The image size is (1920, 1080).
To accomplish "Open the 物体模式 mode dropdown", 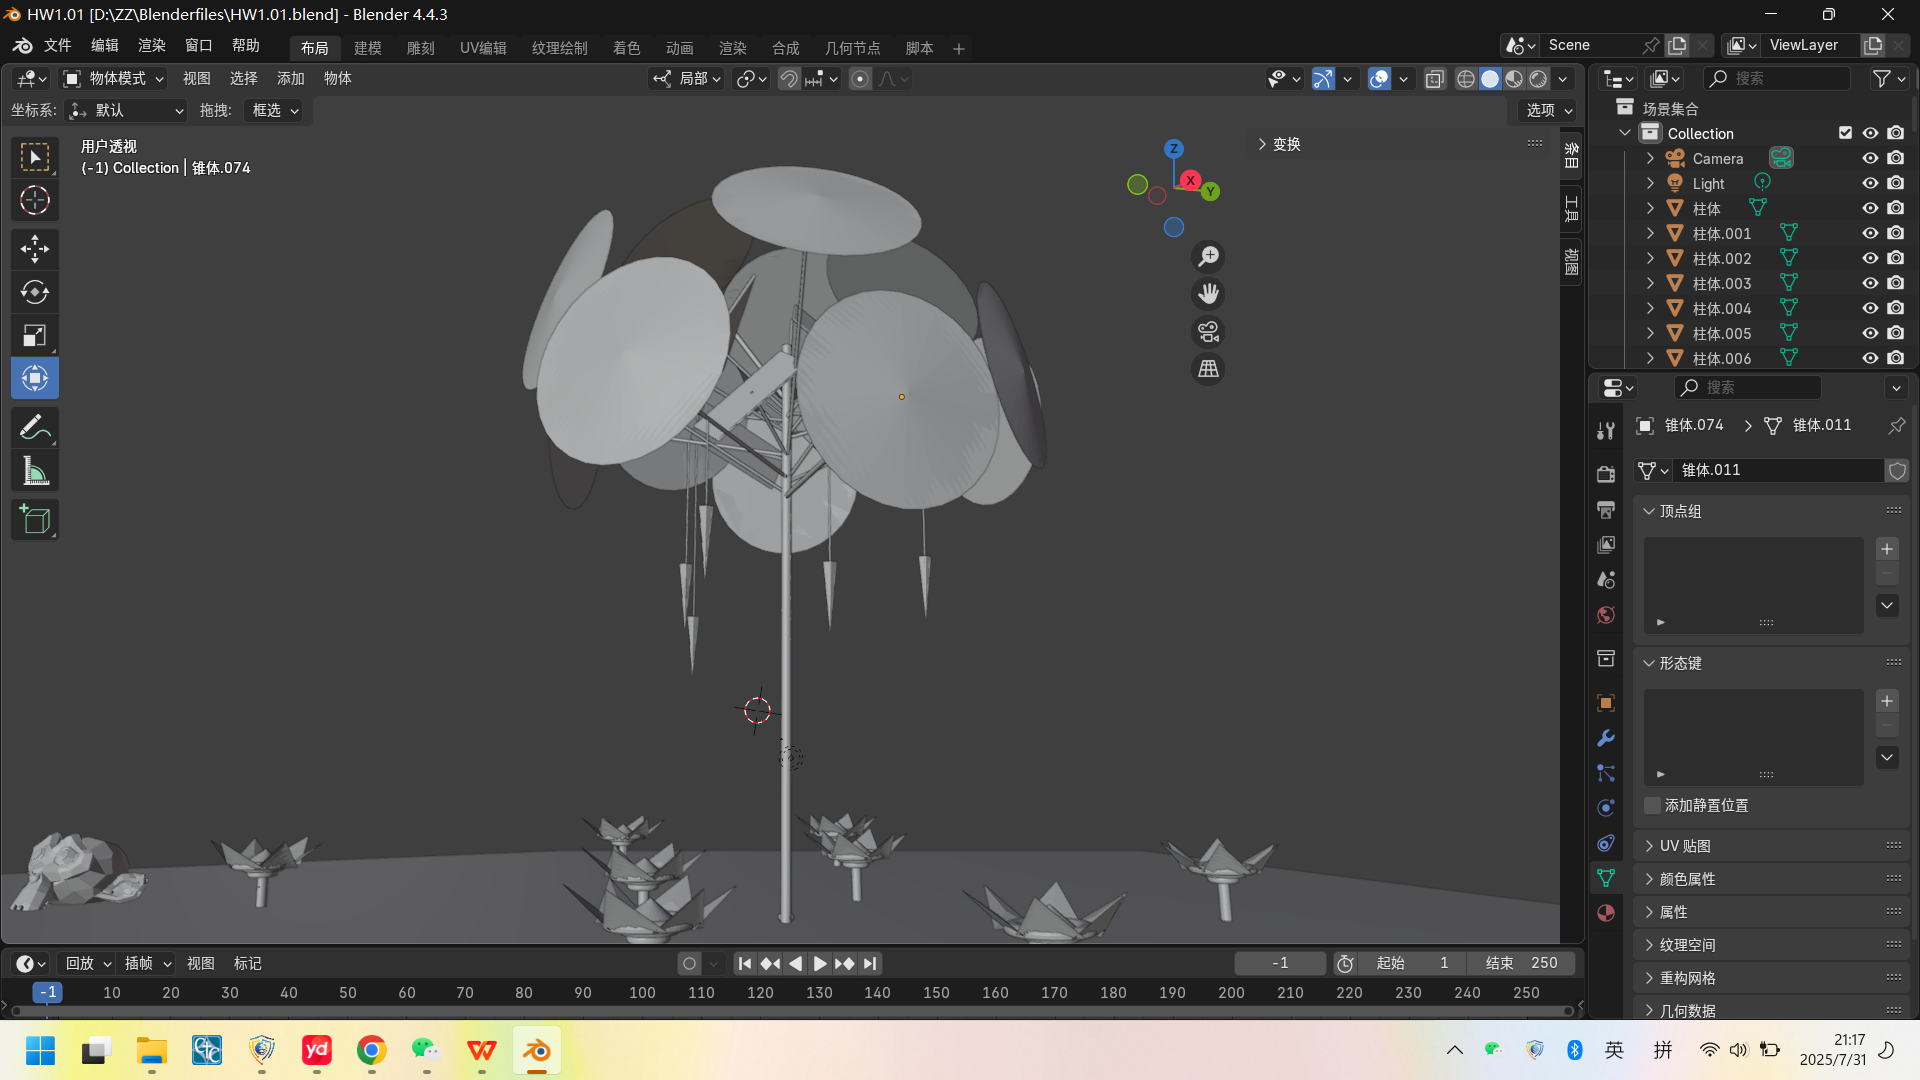I will tap(113, 78).
